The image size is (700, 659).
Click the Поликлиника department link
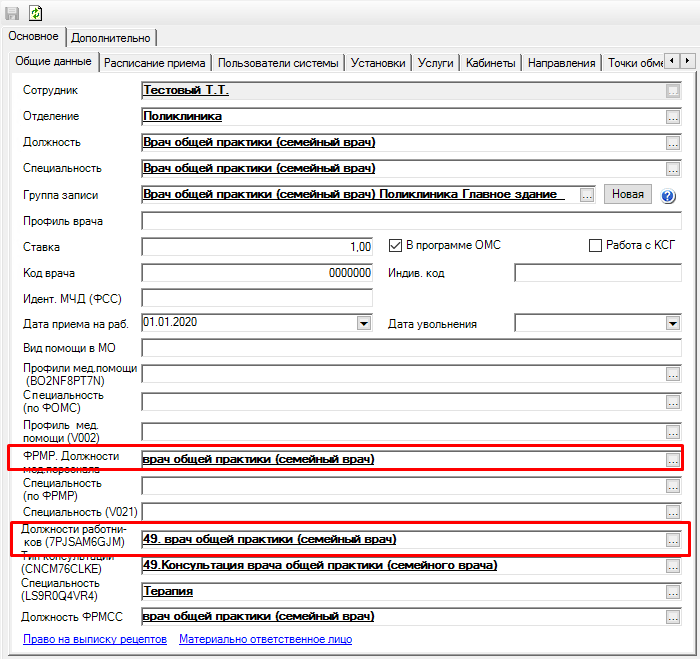[182, 116]
